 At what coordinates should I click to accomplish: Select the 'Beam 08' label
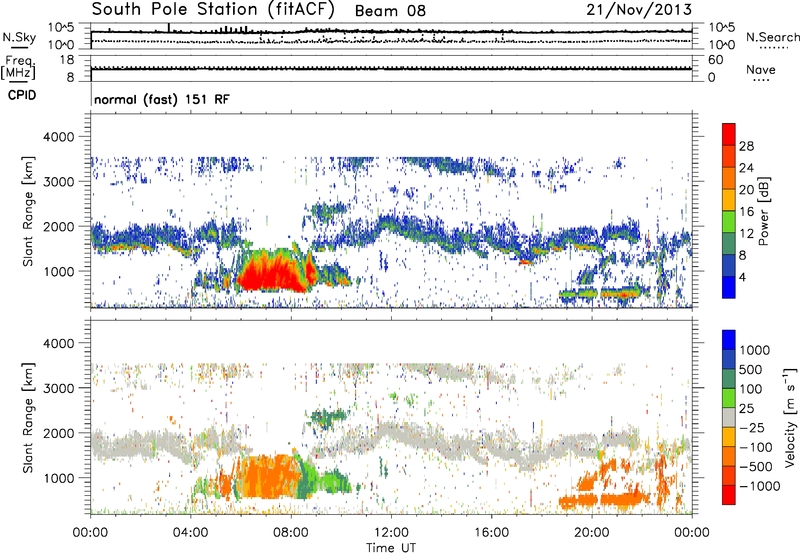point(390,11)
